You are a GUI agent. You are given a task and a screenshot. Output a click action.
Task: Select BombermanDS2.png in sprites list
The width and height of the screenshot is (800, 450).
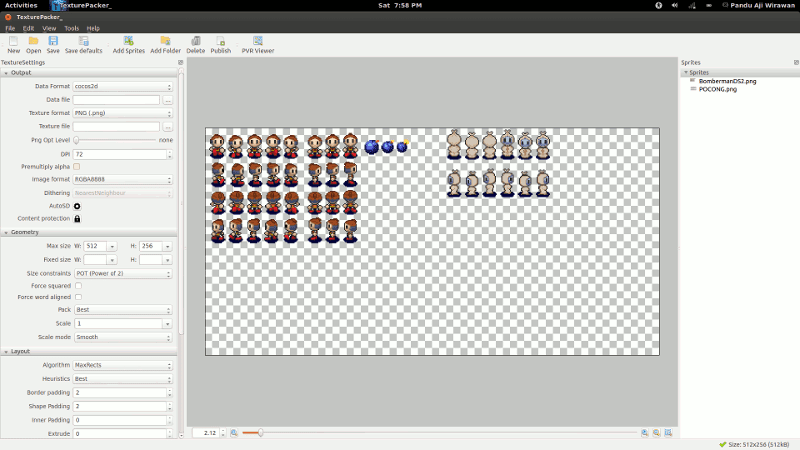[727, 81]
